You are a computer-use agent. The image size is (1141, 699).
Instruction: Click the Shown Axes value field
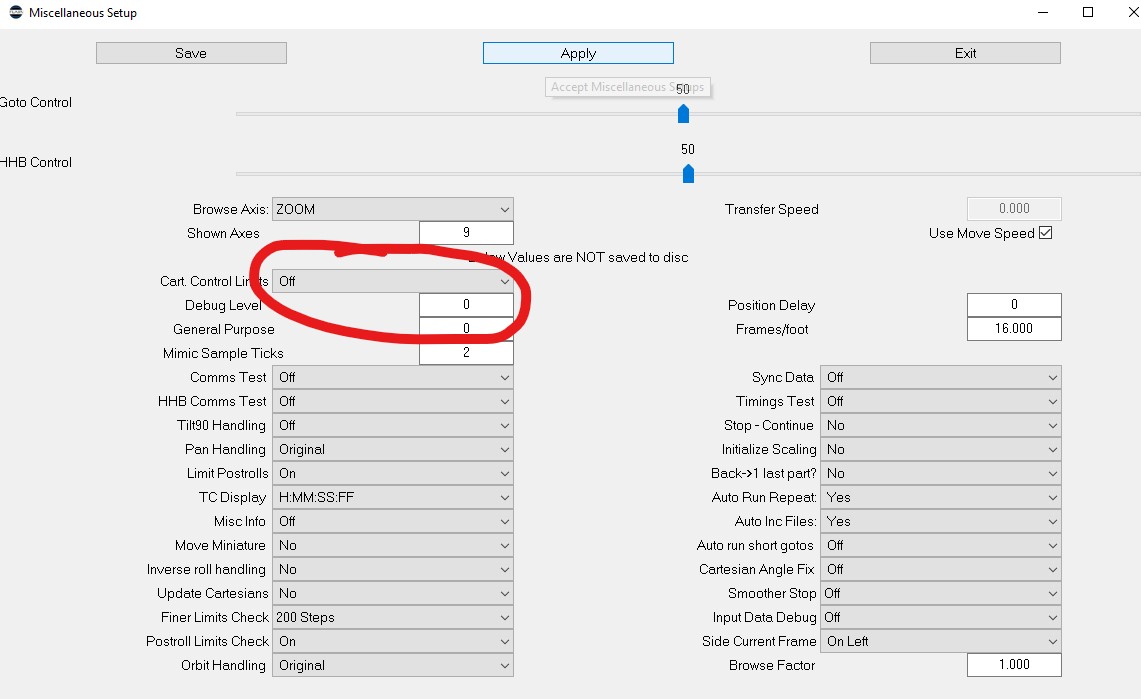[466, 233]
